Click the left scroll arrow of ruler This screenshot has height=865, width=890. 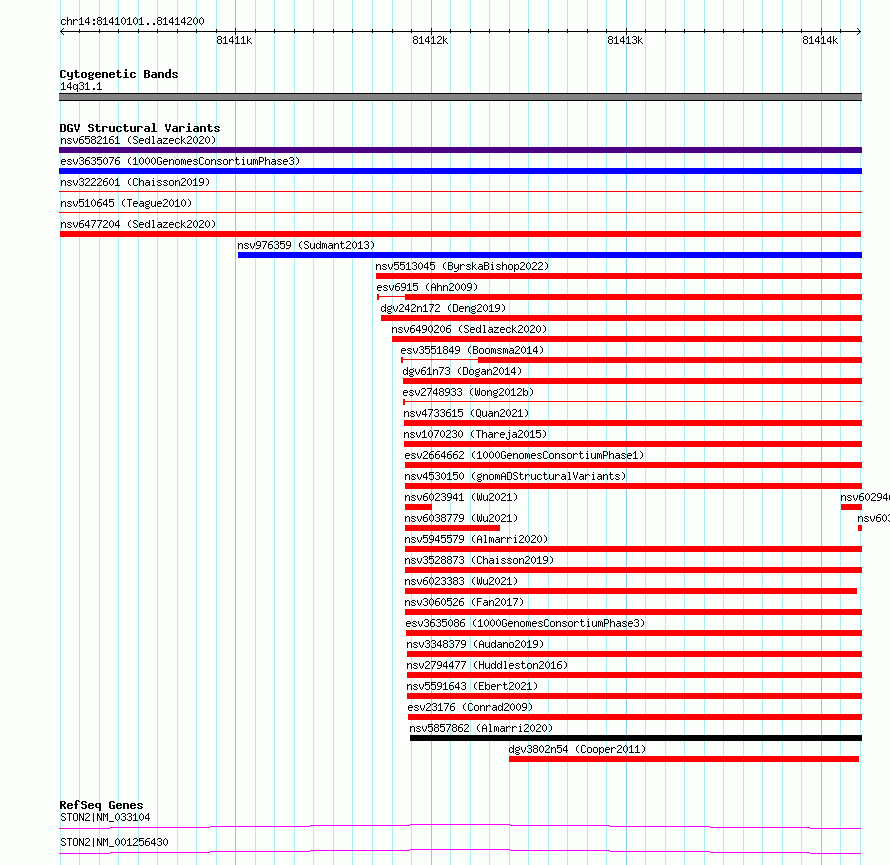(x=62, y=31)
